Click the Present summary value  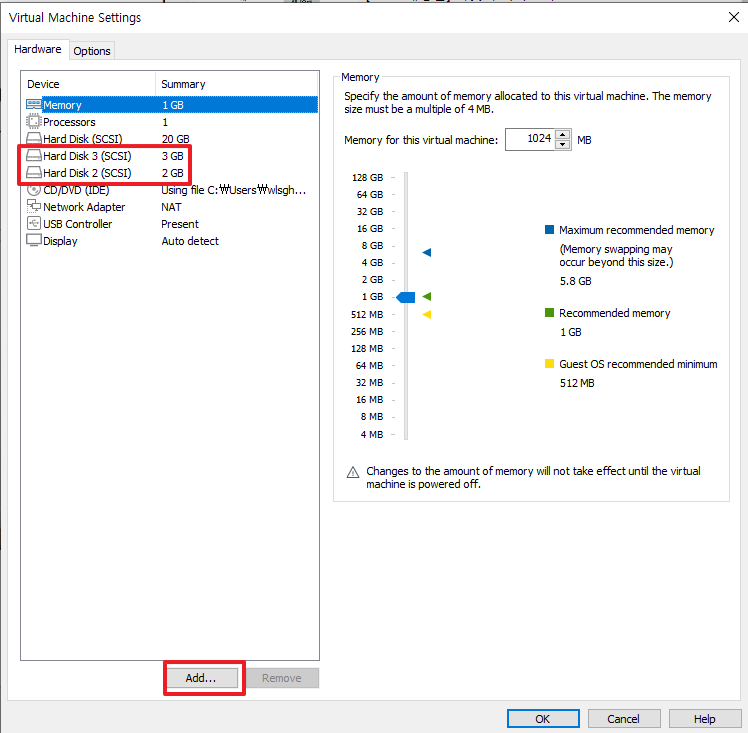(x=180, y=224)
